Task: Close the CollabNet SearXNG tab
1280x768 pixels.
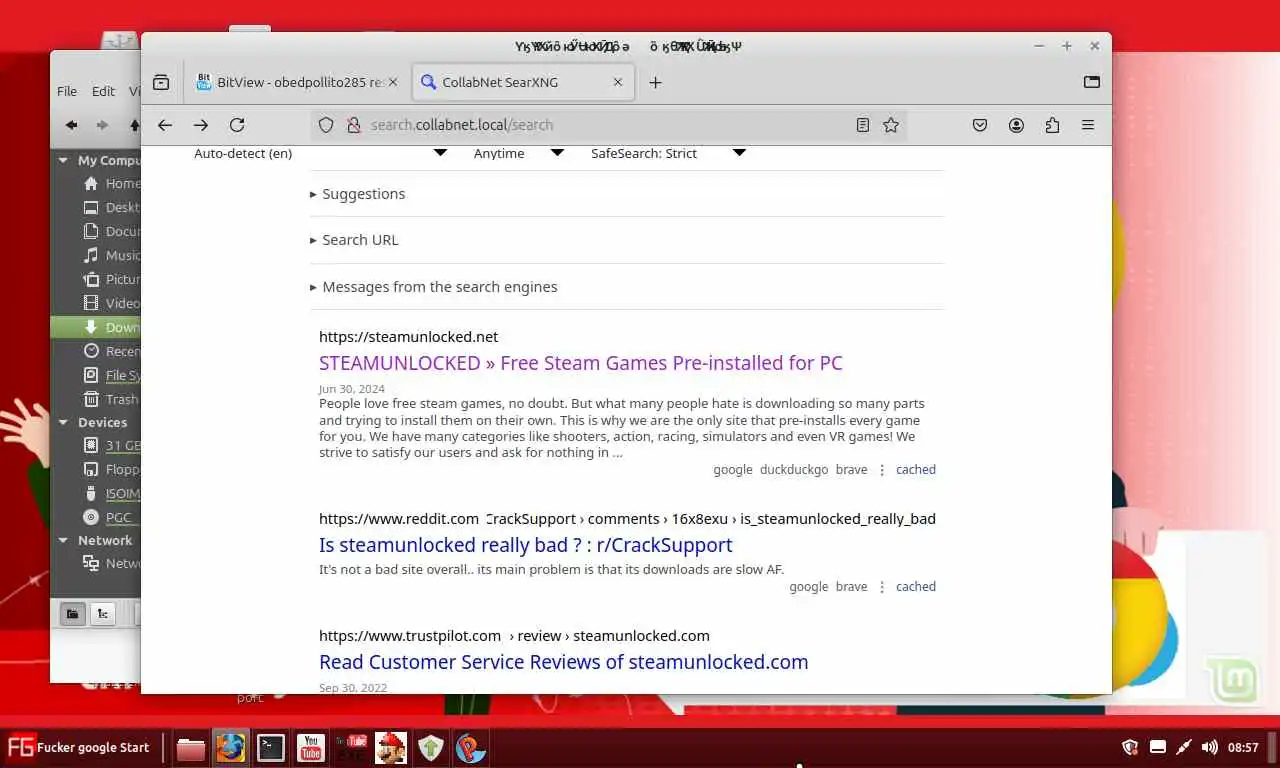Action: coord(618,83)
